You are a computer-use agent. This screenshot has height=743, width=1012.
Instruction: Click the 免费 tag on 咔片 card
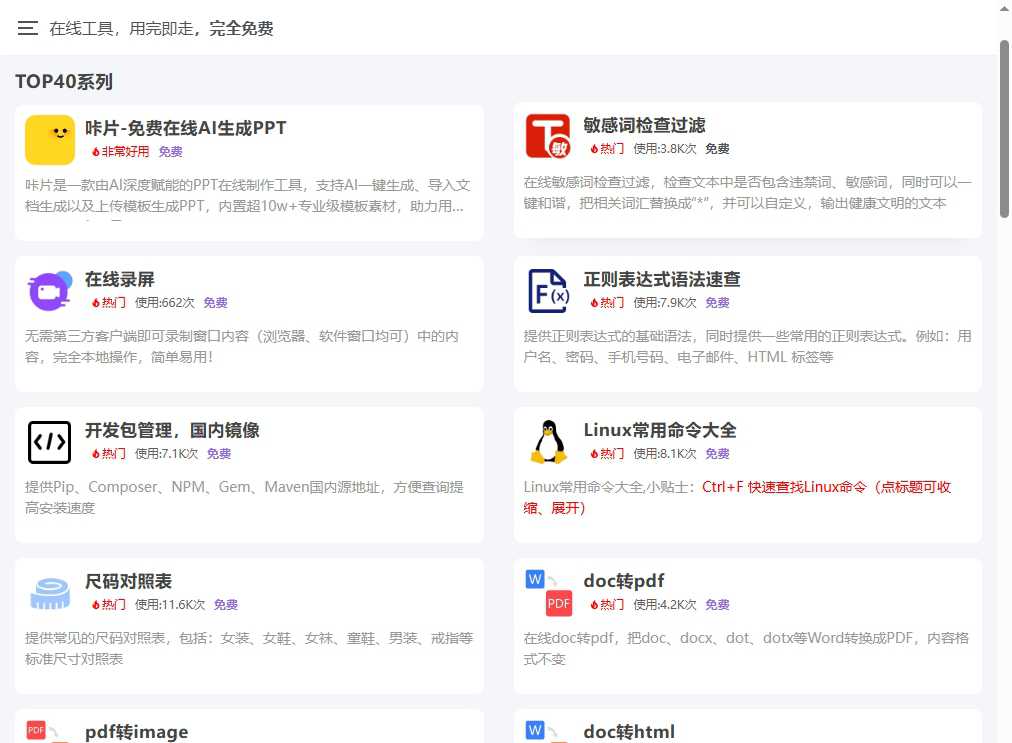pos(170,151)
